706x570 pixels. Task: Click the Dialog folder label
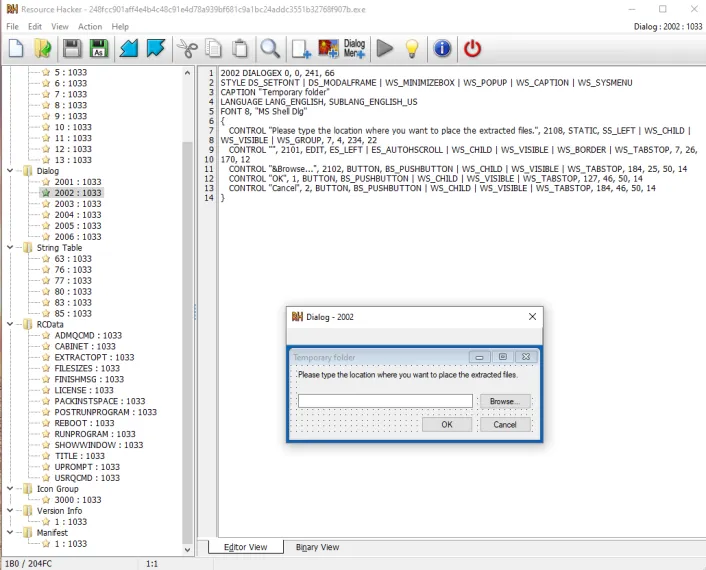click(x=48, y=171)
